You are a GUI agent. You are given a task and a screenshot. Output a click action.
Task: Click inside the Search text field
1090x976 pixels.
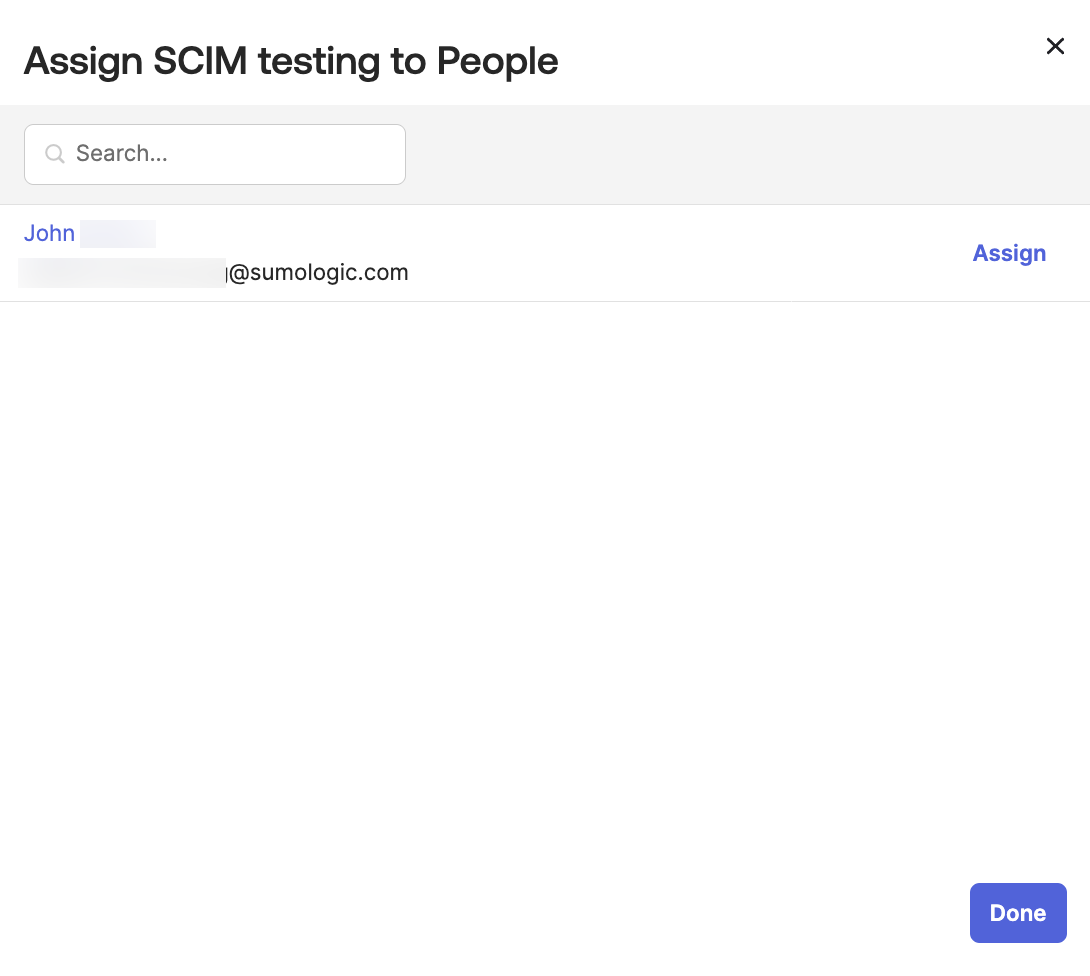(215, 154)
